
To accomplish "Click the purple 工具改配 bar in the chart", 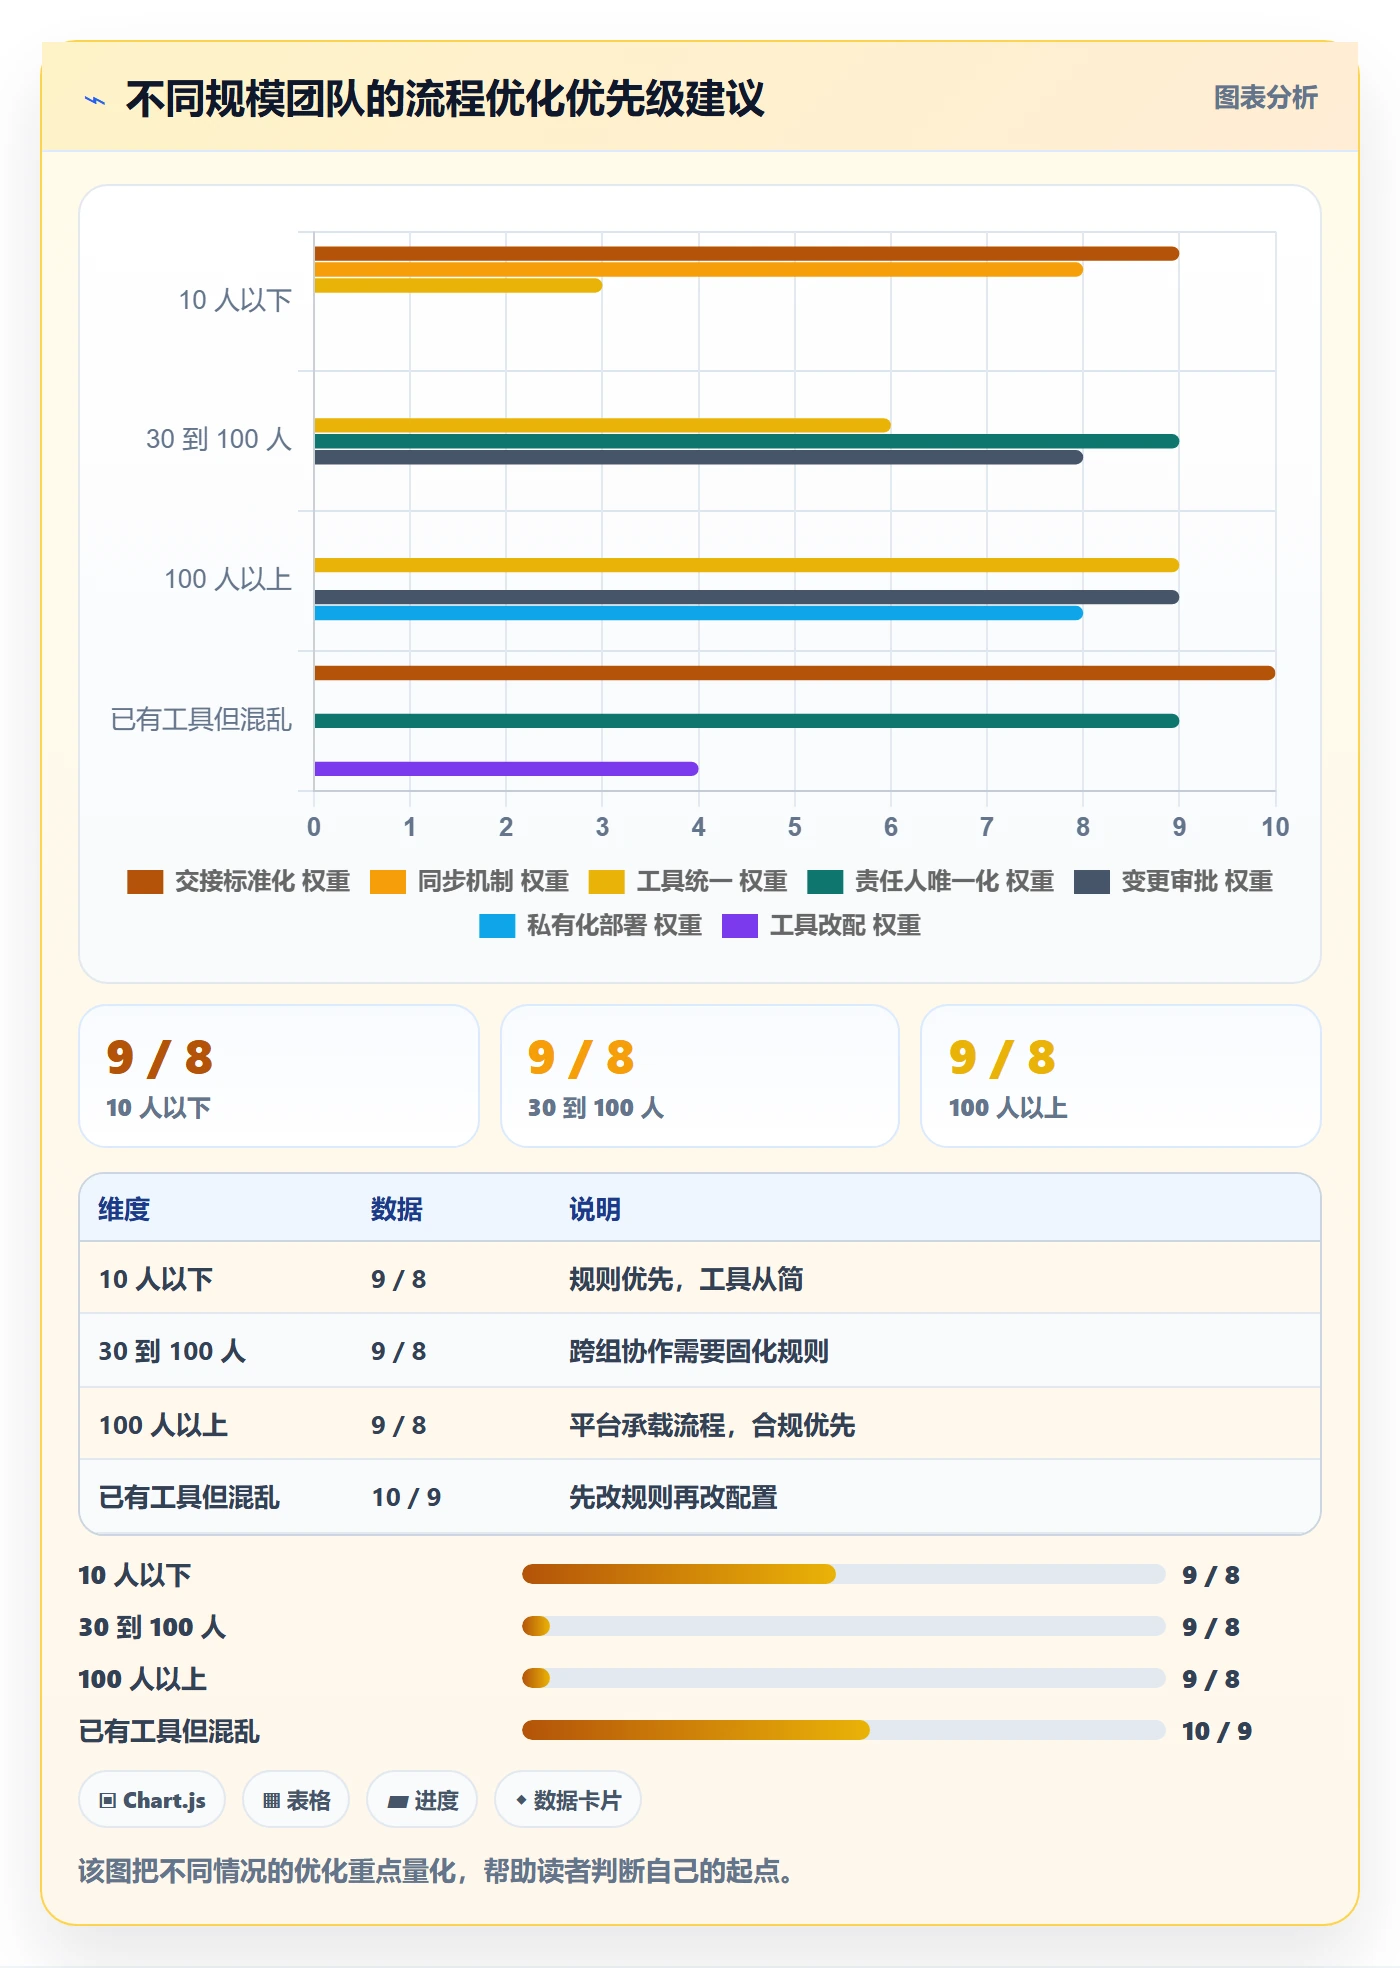I will [x=506, y=769].
